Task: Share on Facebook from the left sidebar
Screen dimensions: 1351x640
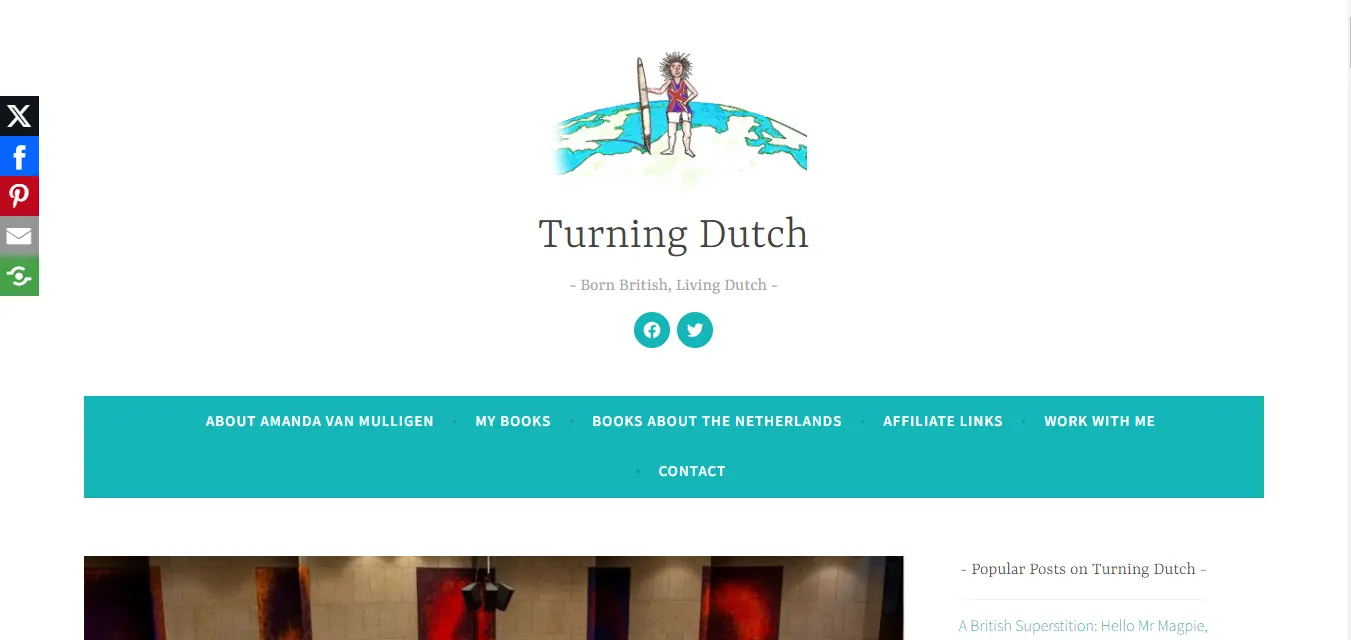Action: 19,156
